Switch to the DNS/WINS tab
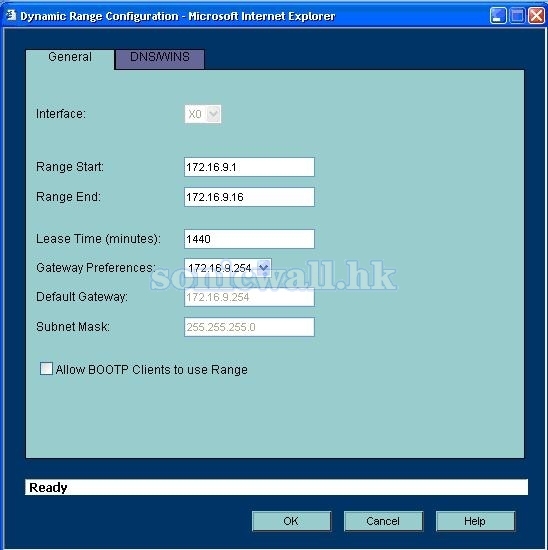Image resolution: width=548 pixels, height=550 pixels. click(x=160, y=59)
